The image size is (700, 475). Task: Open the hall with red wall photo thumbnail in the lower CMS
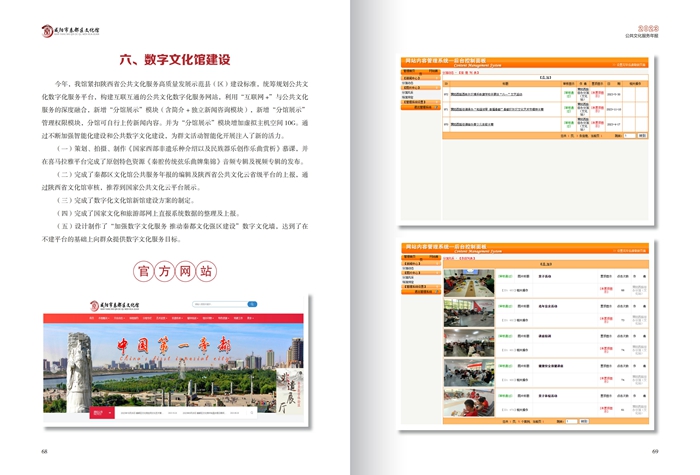click(469, 313)
